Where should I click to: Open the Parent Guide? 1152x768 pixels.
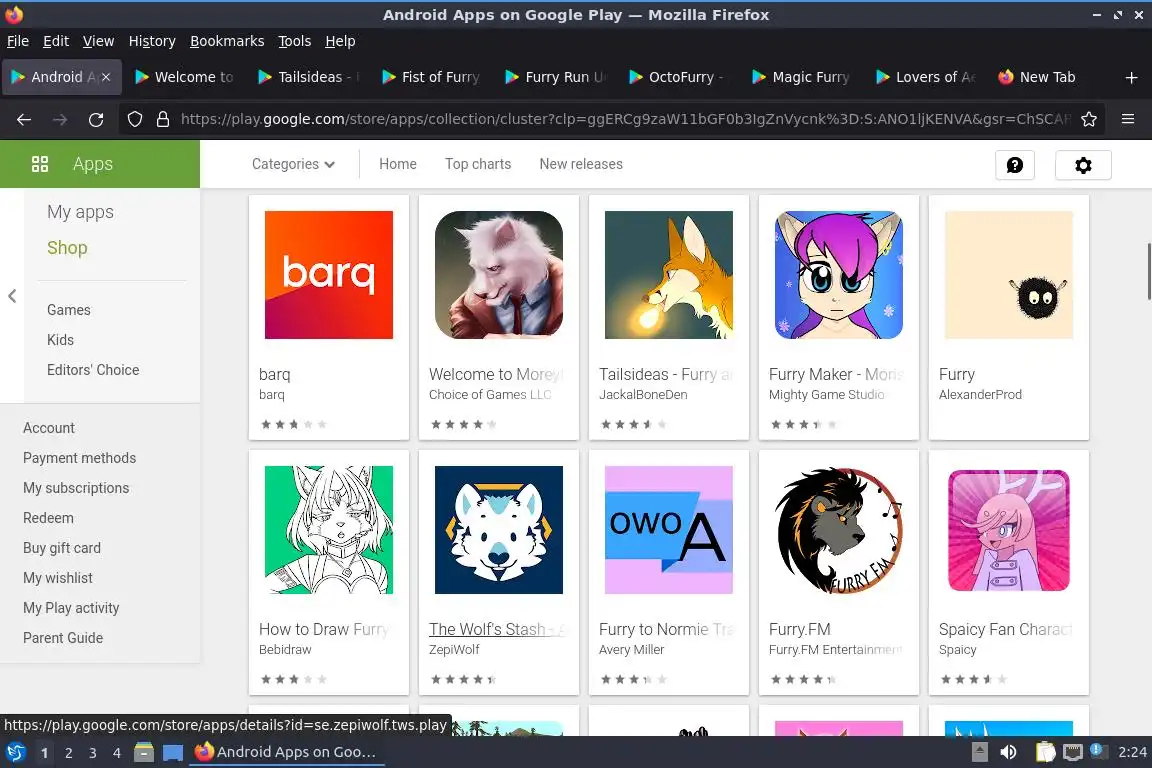[62, 638]
